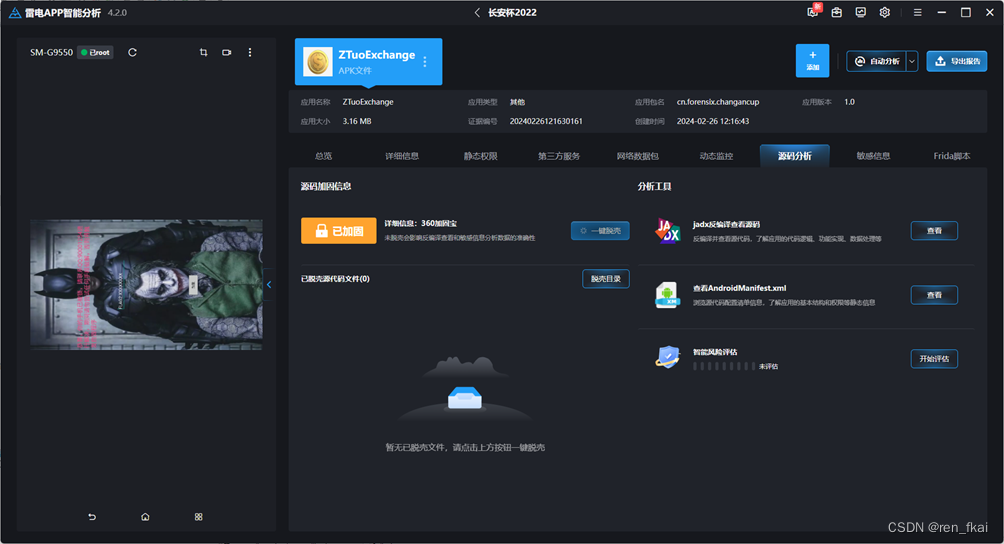Click the empty inbox tray illustration icon
Viewport: 1004px width, 544px height.
[465, 397]
